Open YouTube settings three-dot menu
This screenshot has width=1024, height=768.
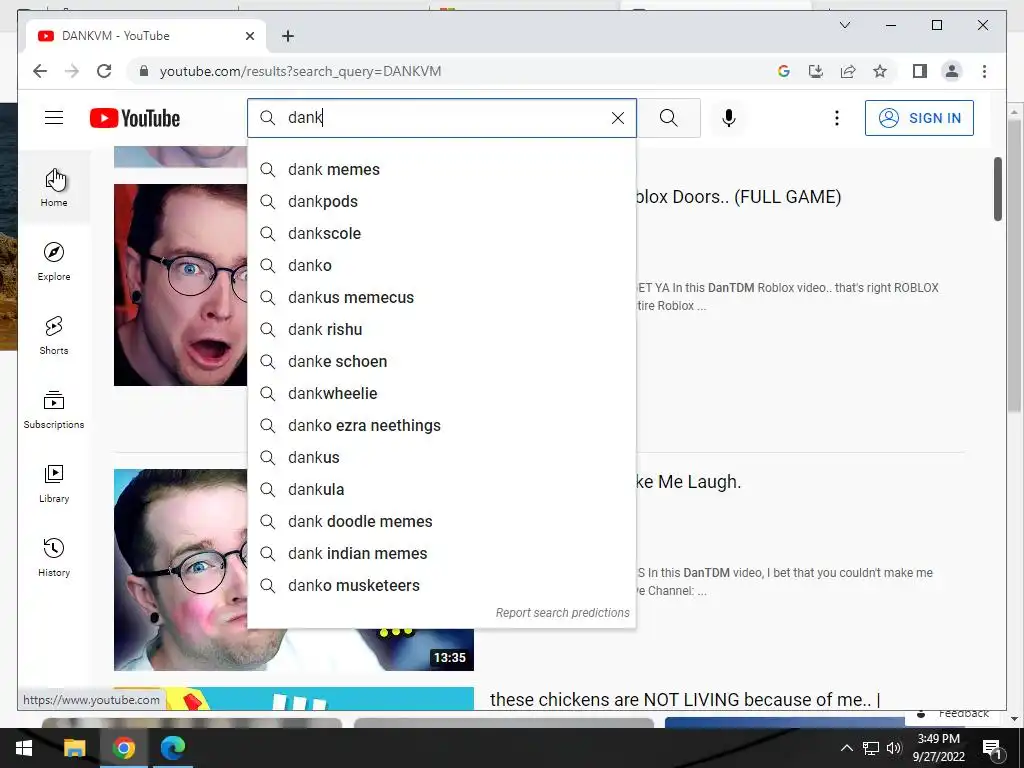837,118
